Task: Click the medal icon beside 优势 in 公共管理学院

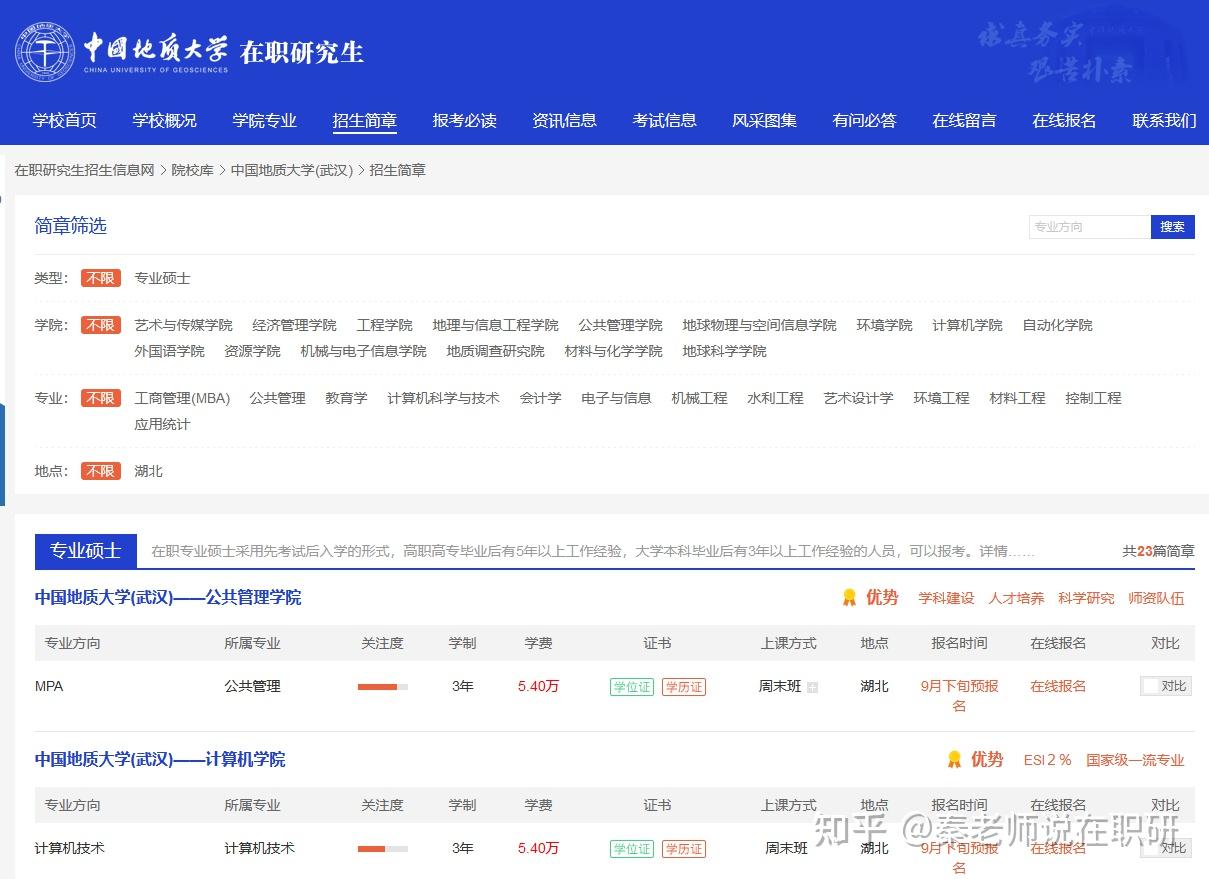Action: [x=849, y=597]
